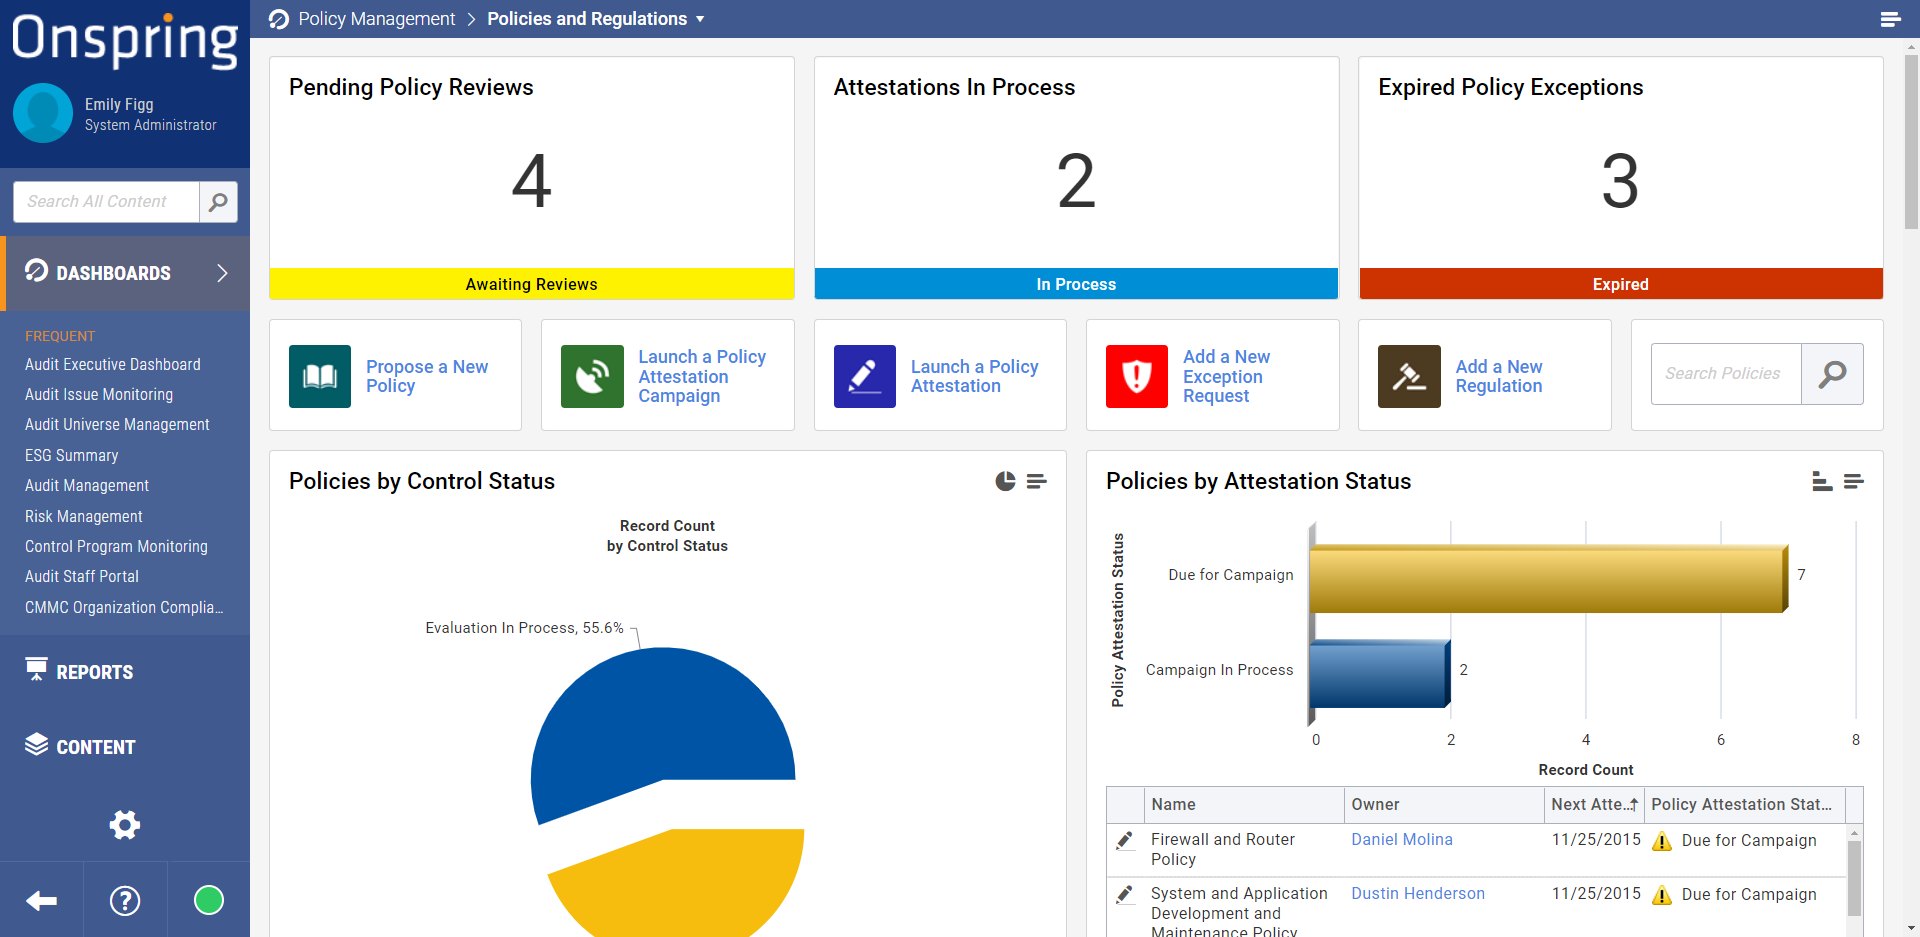This screenshot has width=1920, height=937.
Task: Click the Add a New Exception Request shield icon
Action: coord(1136,376)
